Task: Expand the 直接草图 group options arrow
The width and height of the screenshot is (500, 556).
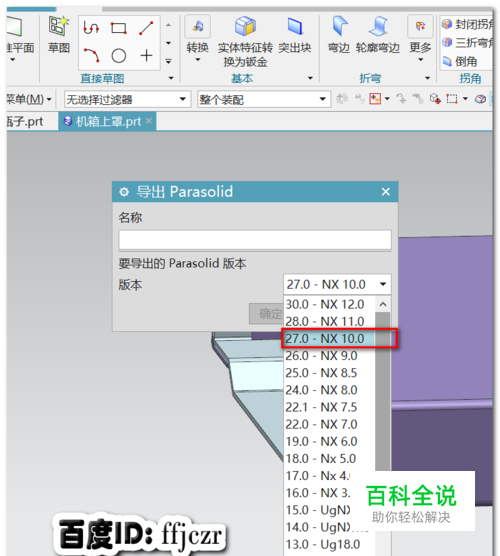Action: (171, 78)
